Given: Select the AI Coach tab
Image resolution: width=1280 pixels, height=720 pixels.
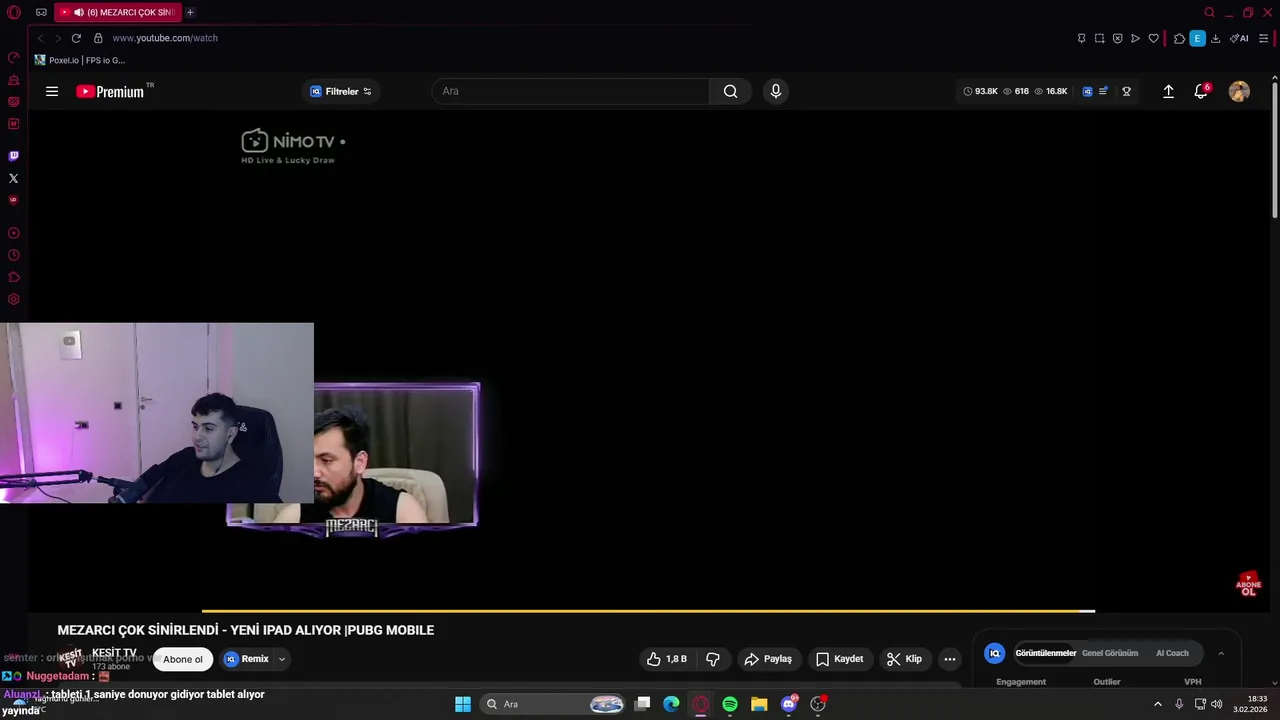Looking at the screenshot, I should pos(1172,653).
